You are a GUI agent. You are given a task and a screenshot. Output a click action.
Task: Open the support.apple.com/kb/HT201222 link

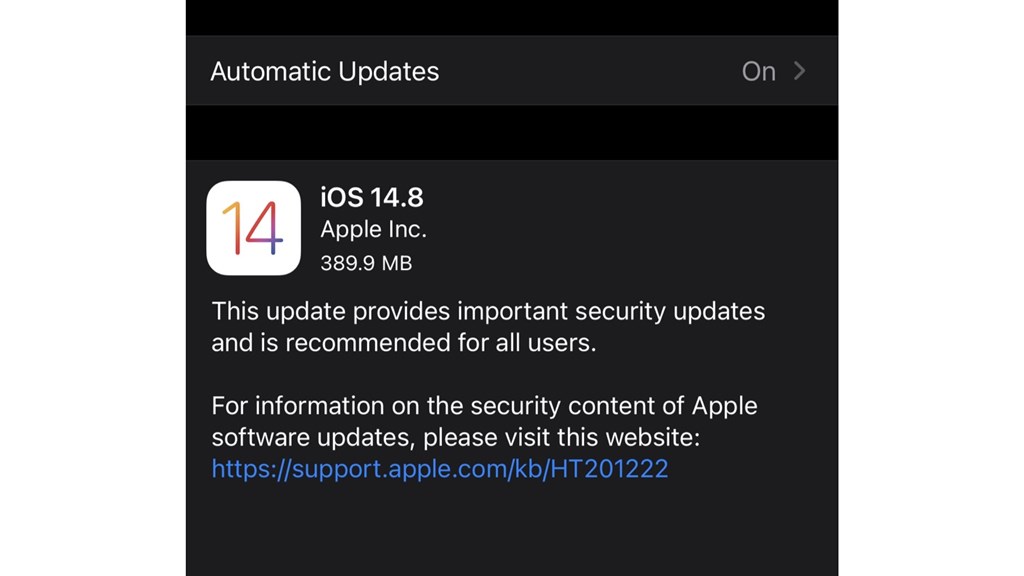(439, 468)
